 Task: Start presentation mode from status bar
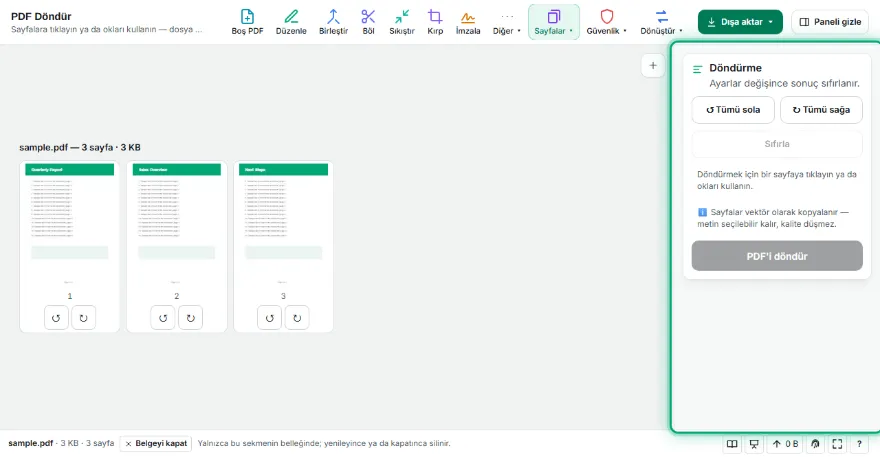tap(754, 444)
